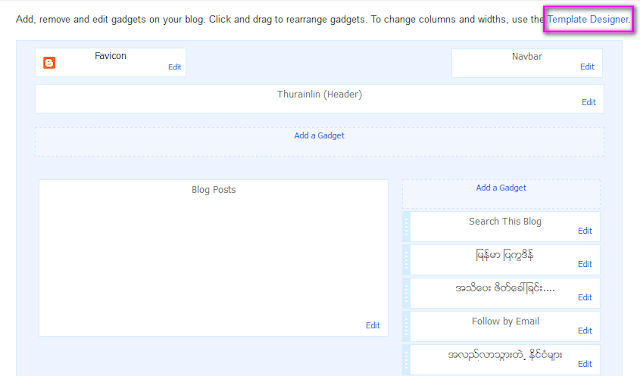Edit the Follow by Email gadget

[584, 331]
